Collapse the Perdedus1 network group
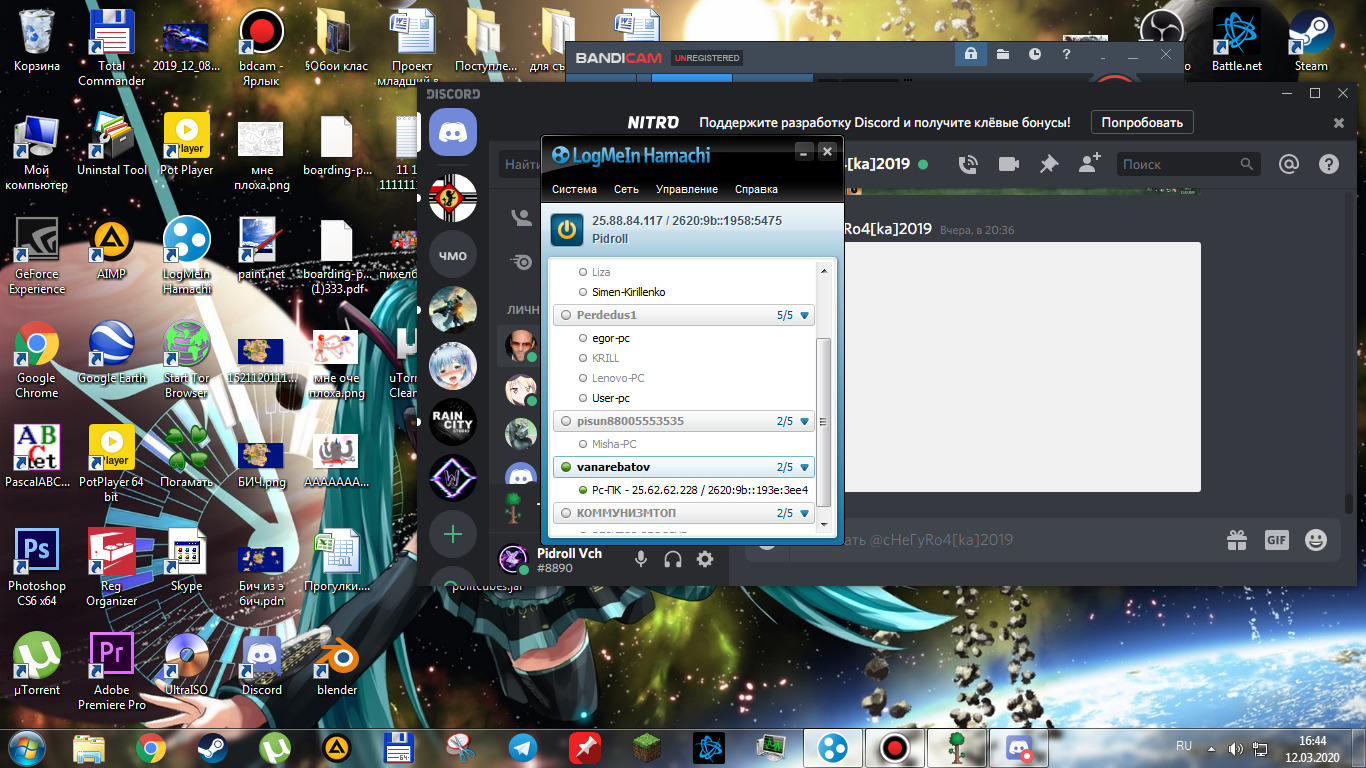Image resolution: width=1366 pixels, height=768 pixels. pyautogui.click(x=805, y=315)
